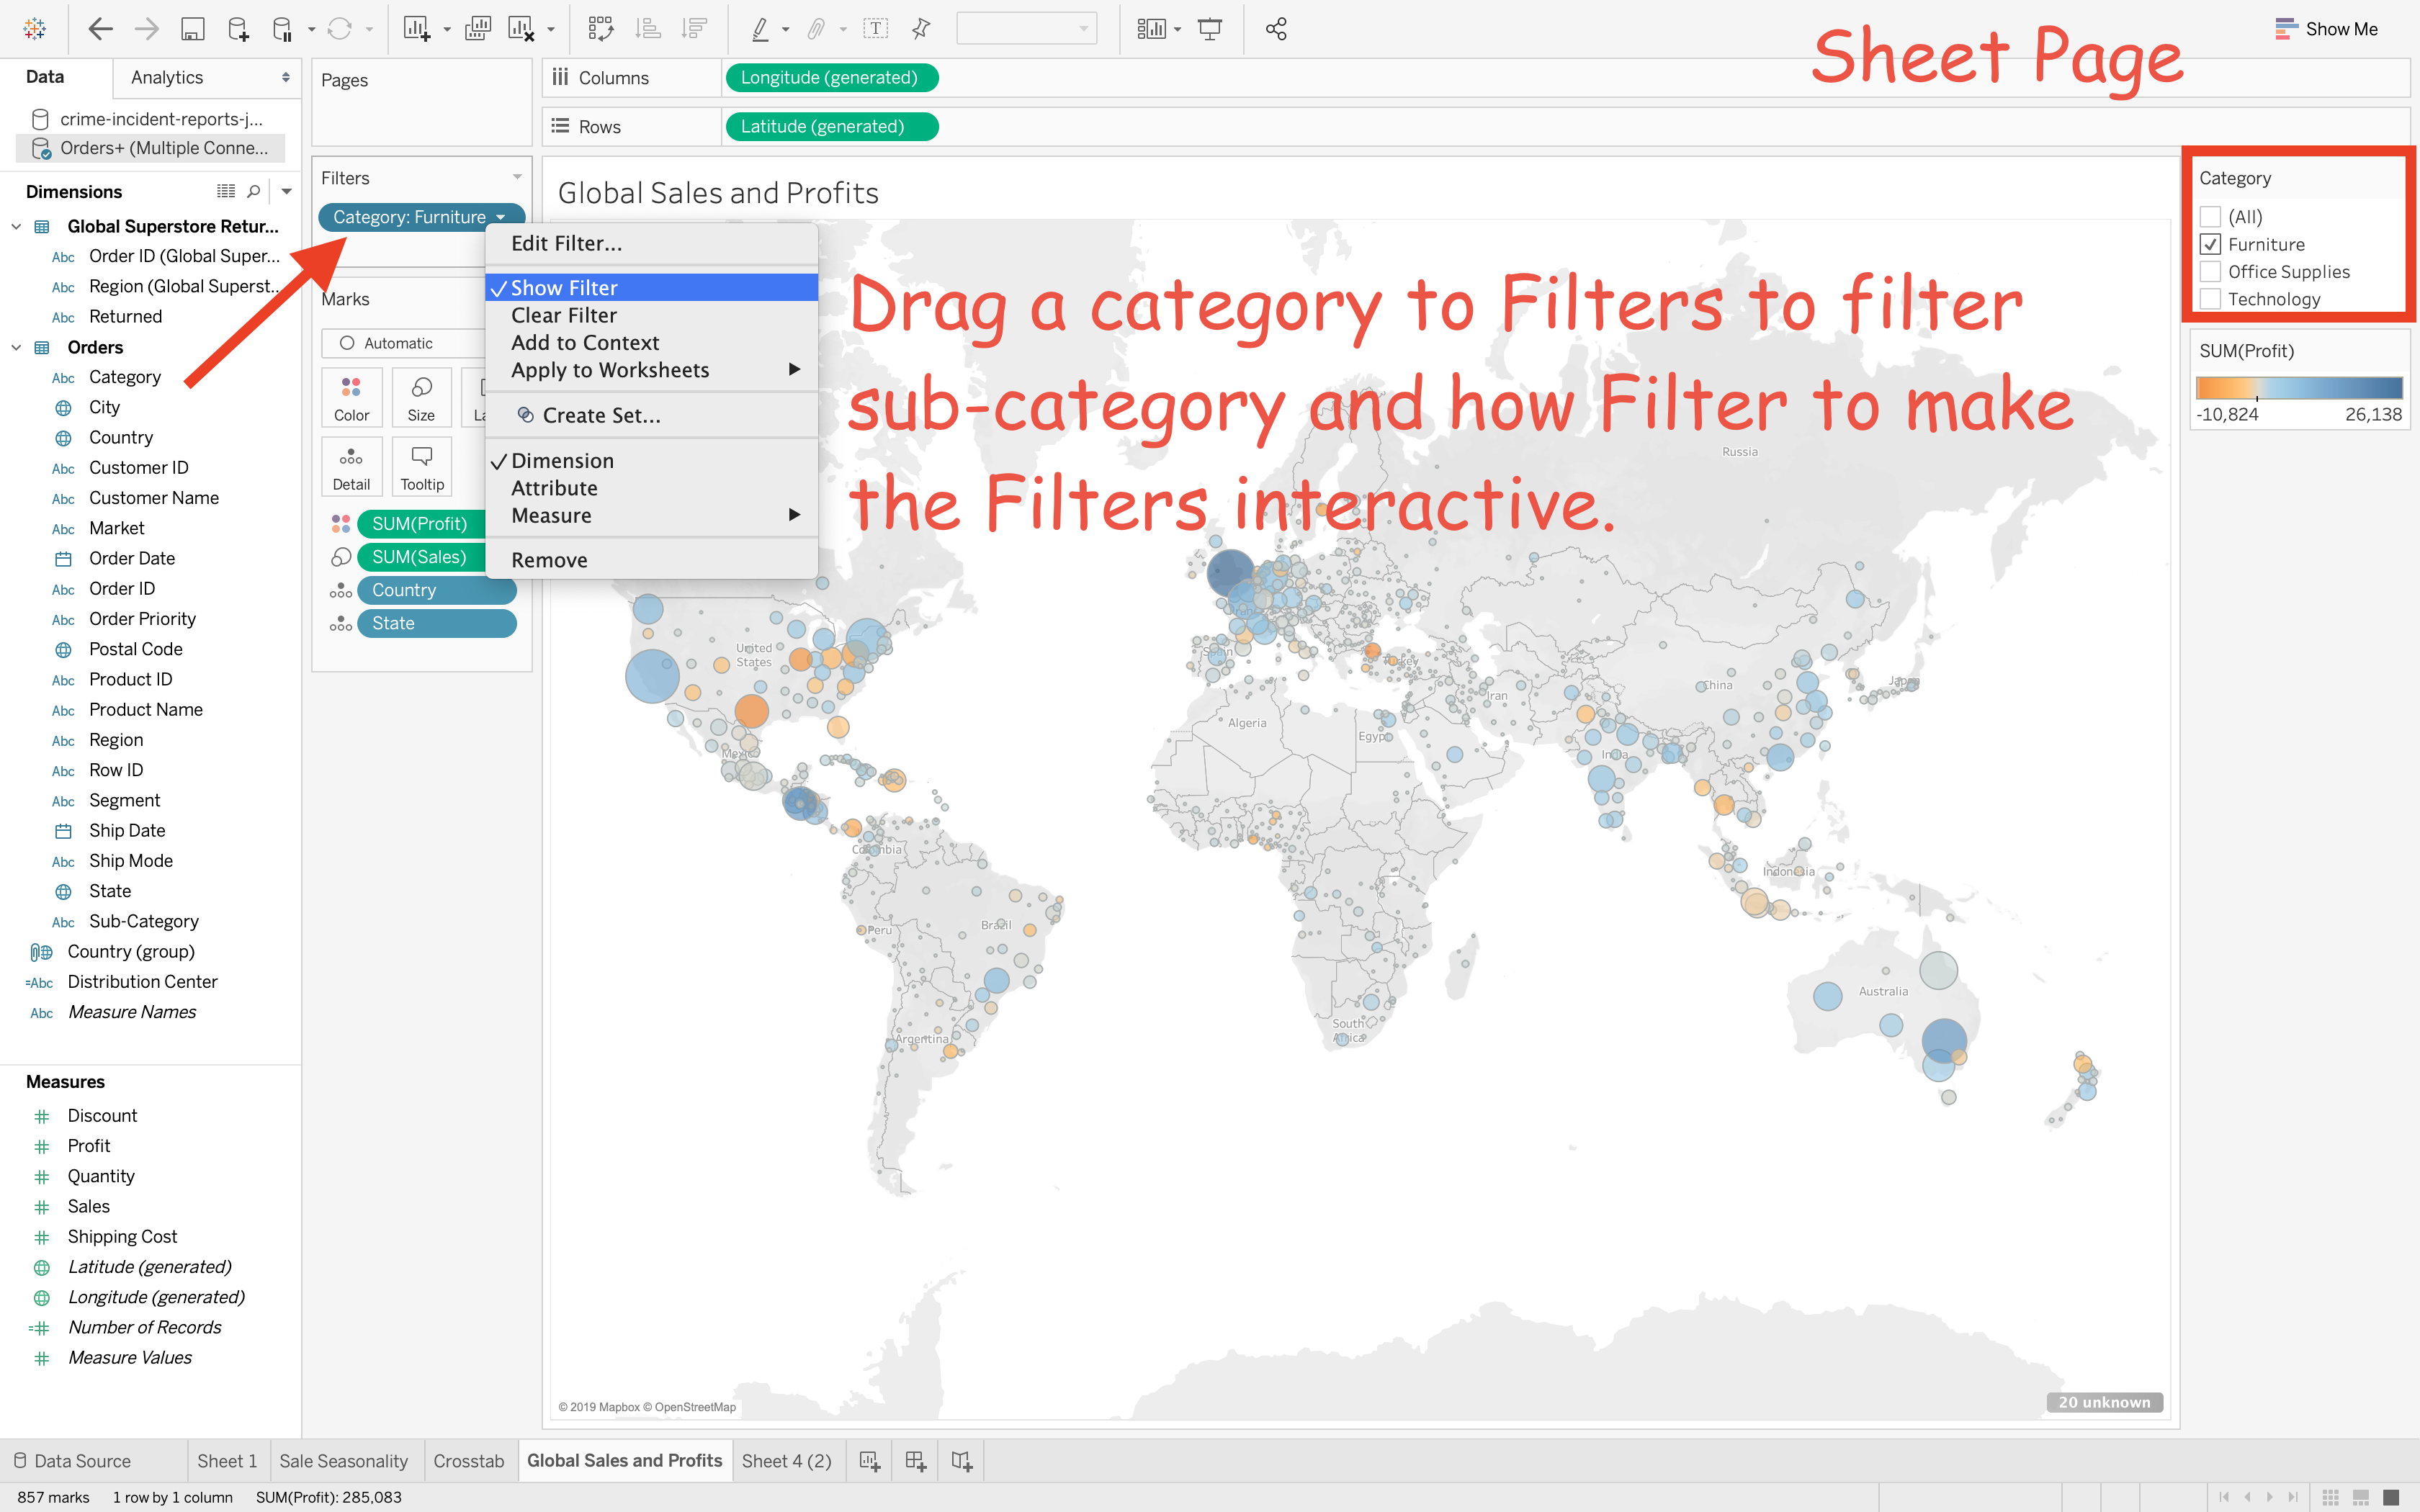Check the Office Supplies category checkbox
The height and width of the screenshot is (1512, 2420).
2211,272
